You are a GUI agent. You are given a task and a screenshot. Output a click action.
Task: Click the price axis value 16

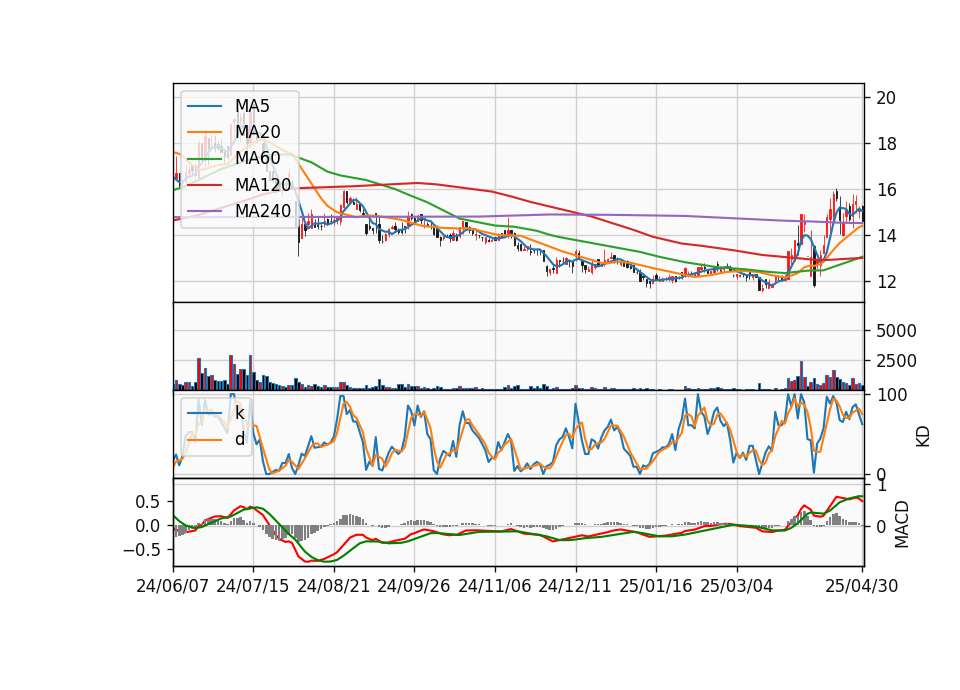(x=886, y=190)
